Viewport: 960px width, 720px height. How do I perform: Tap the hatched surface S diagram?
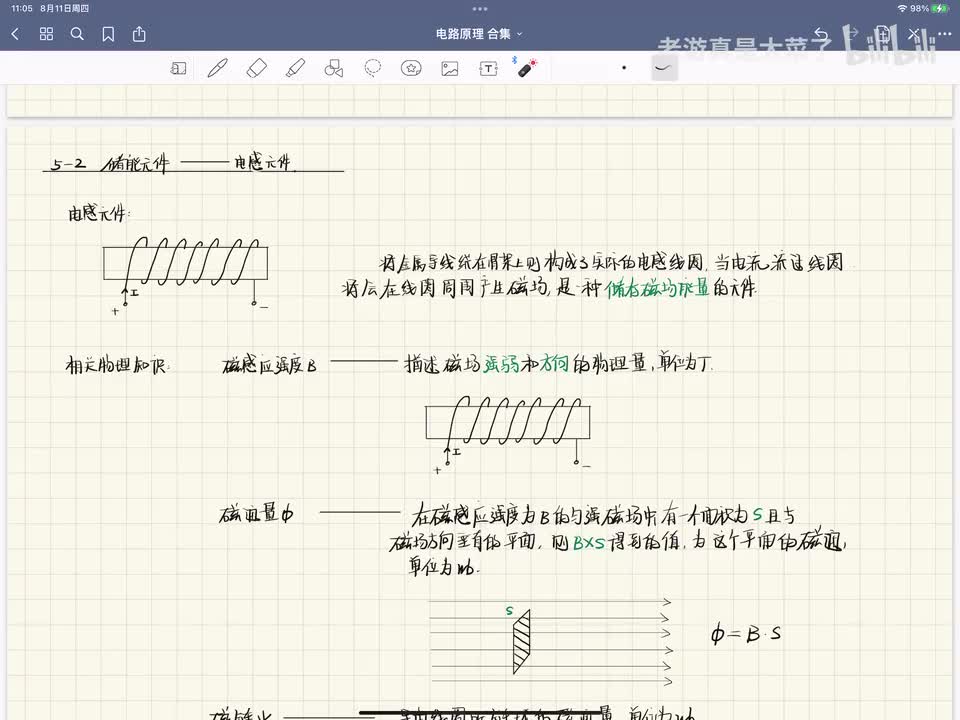click(521, 640)
